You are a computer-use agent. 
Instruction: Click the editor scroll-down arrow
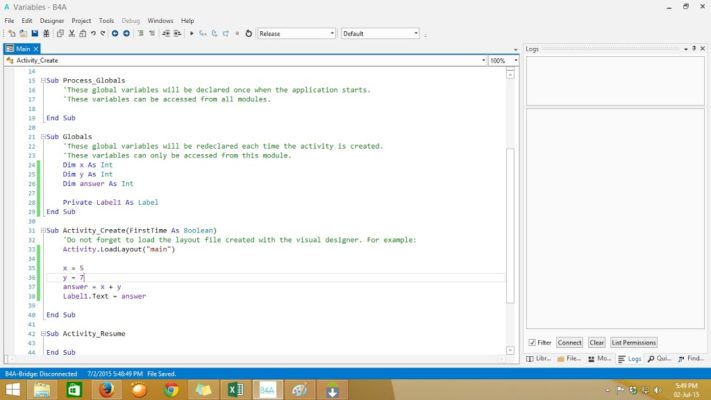[x=510, y=350]
